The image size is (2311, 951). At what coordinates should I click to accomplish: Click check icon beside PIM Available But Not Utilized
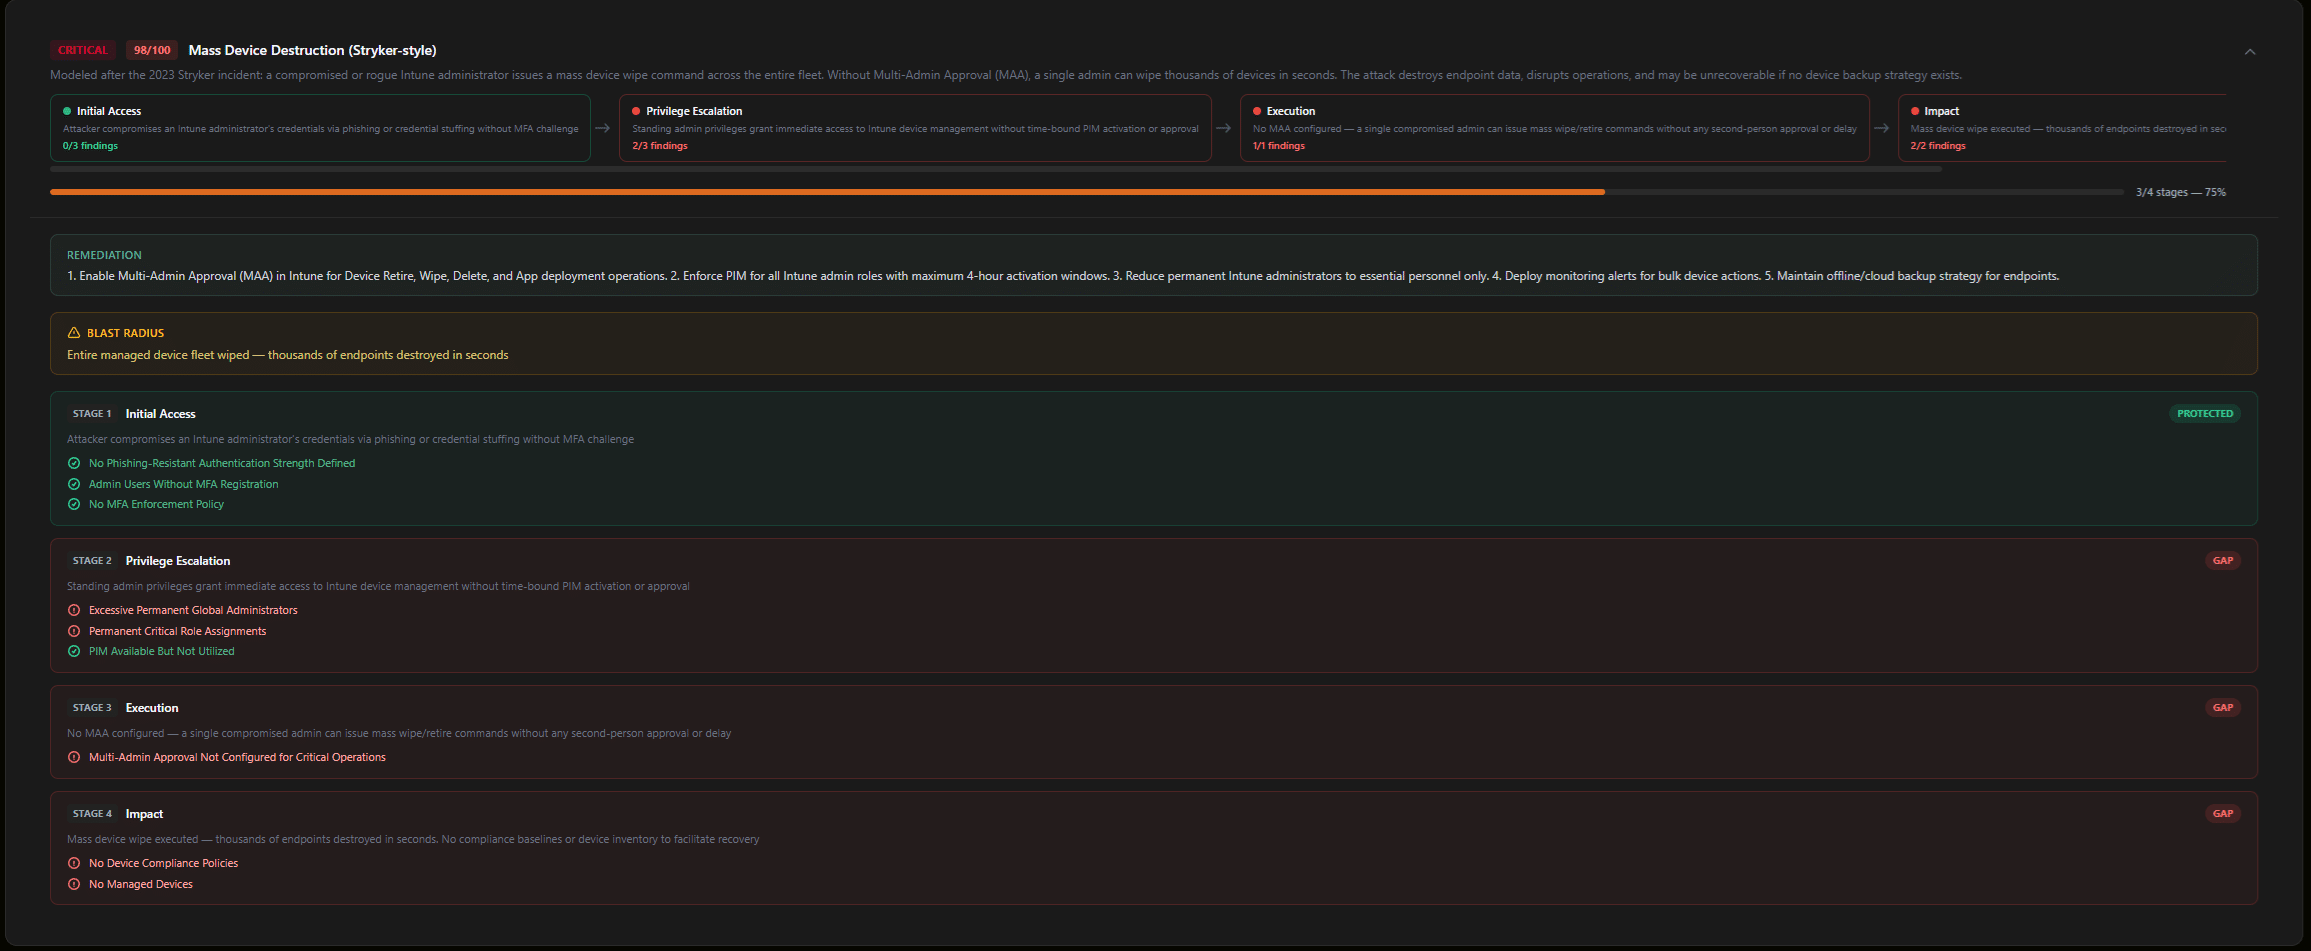pos(74,651)
